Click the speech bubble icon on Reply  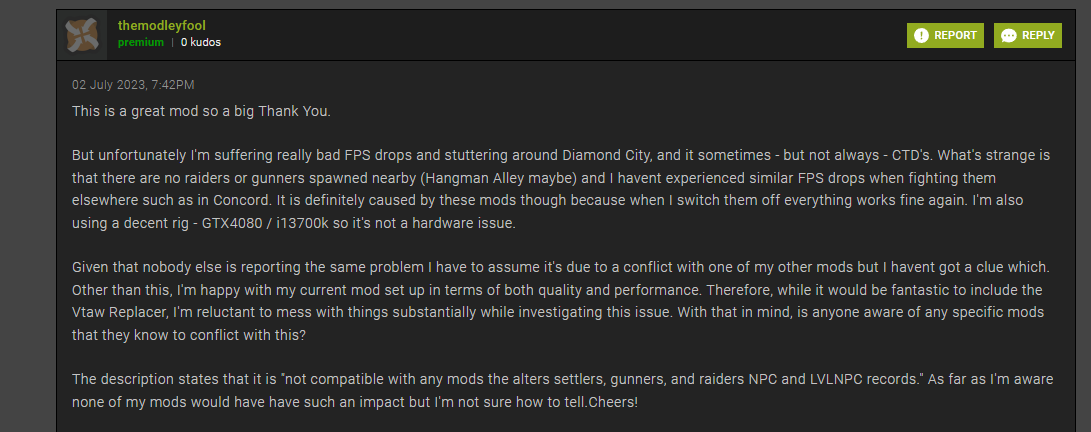pyautogui.click(x=1009, y=35)
